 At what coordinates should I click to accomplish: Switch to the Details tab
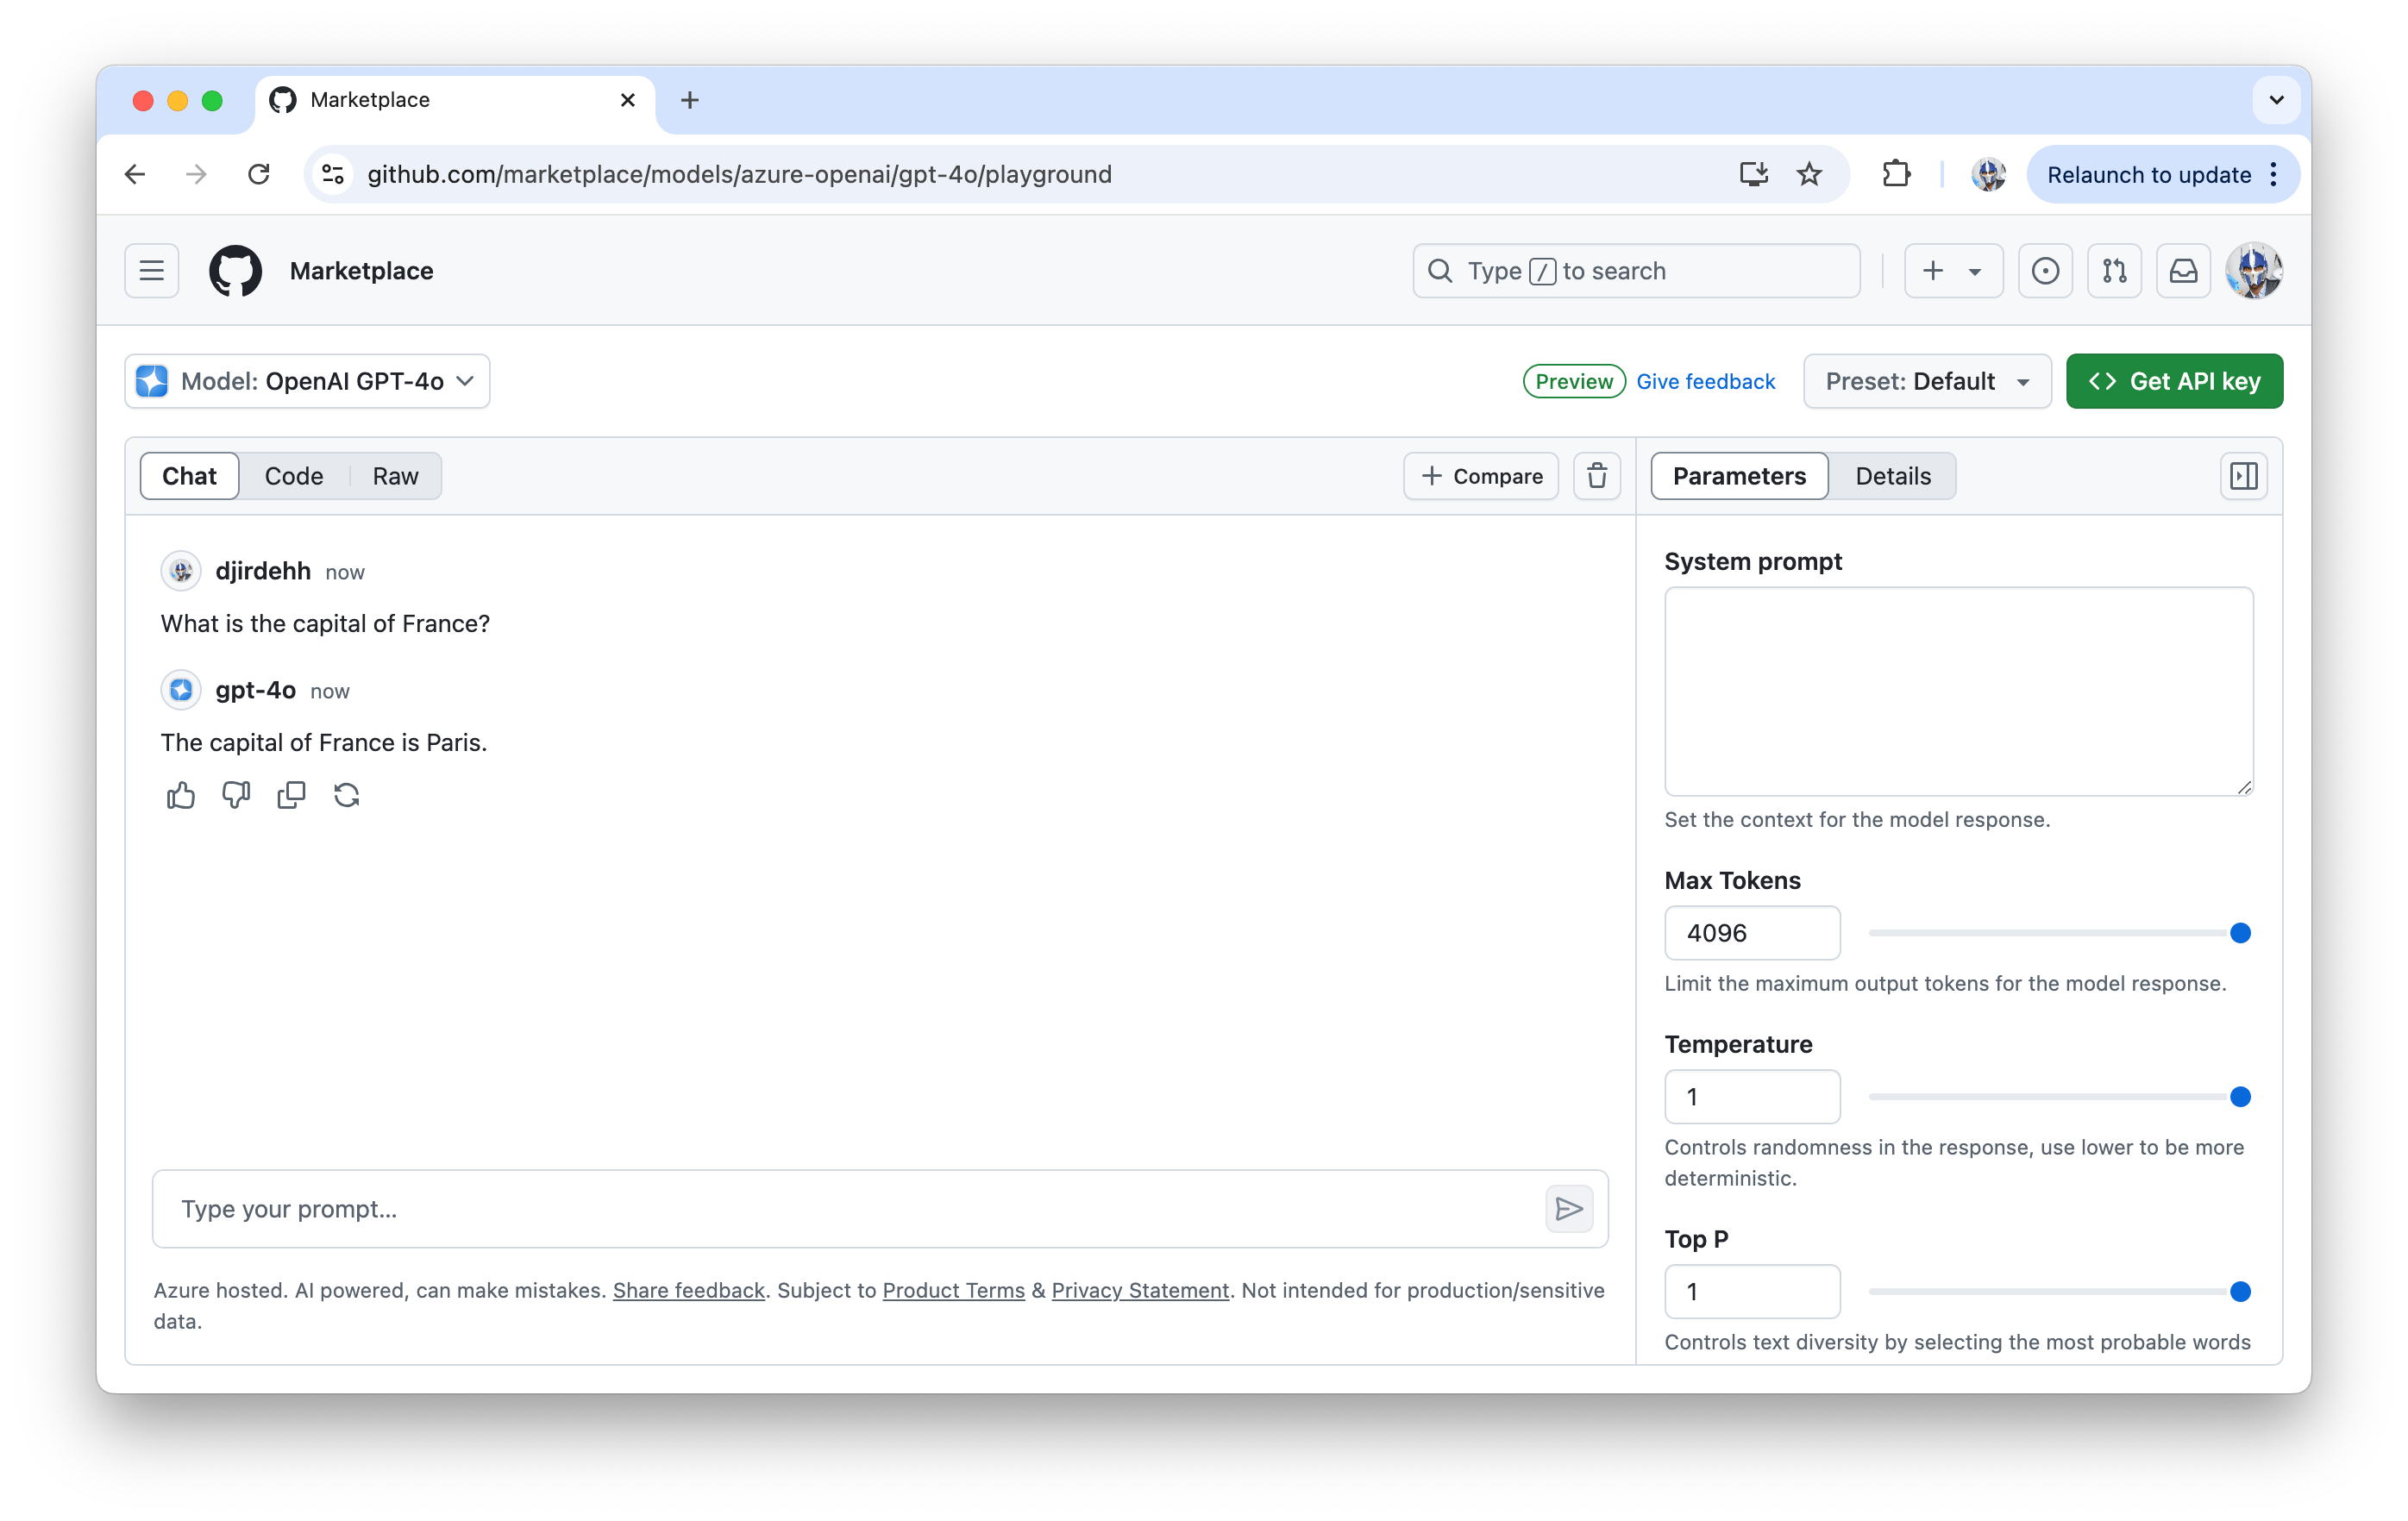[1893, 475]
